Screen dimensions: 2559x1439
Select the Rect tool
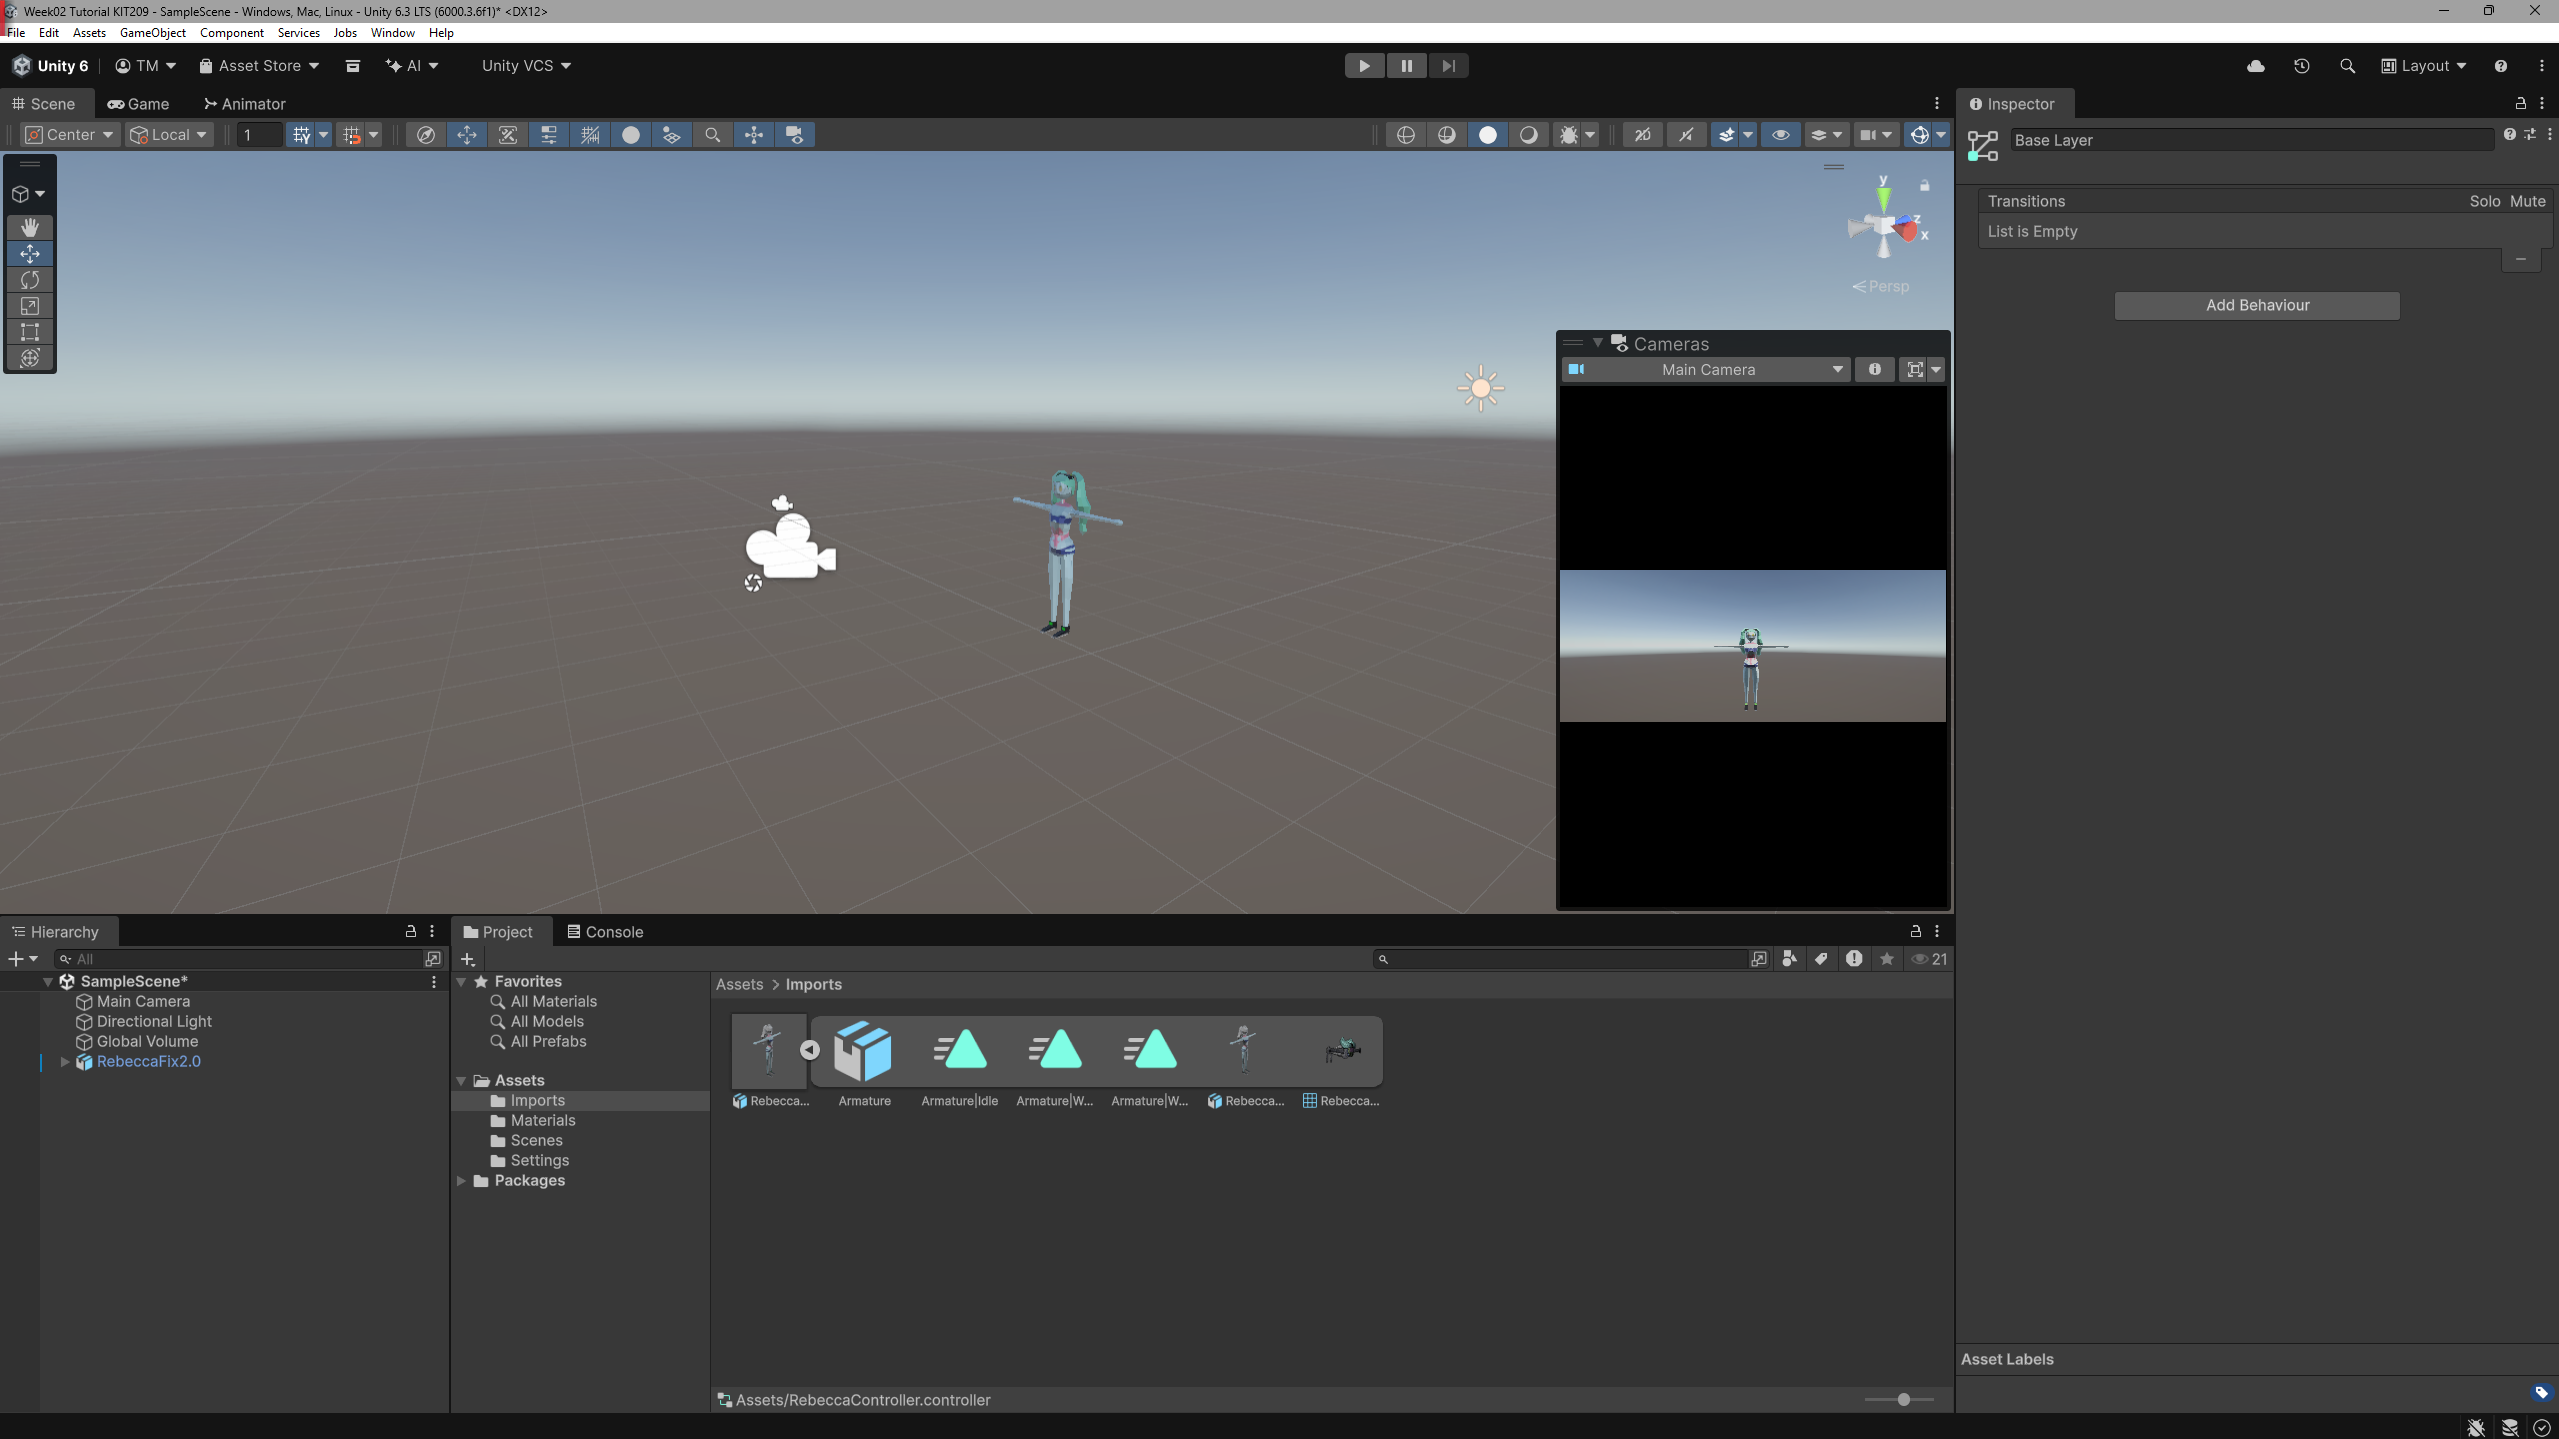[x=30, y=332]
